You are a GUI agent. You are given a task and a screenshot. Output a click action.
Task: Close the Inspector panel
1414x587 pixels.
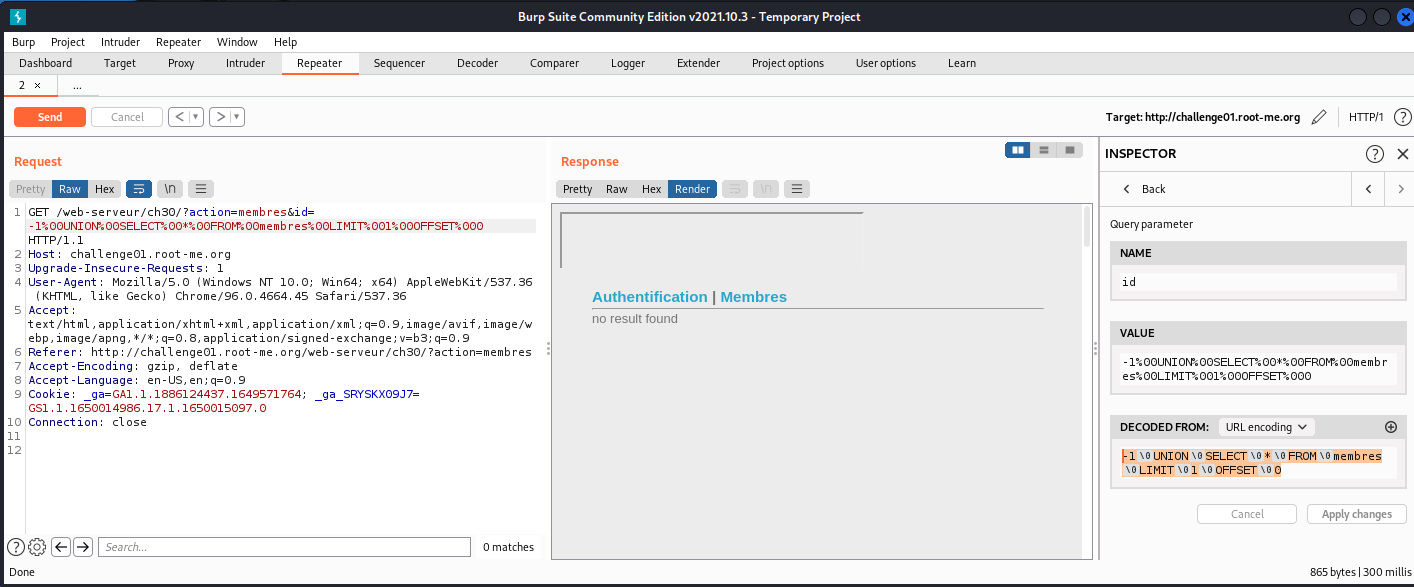pos(1402,154)
